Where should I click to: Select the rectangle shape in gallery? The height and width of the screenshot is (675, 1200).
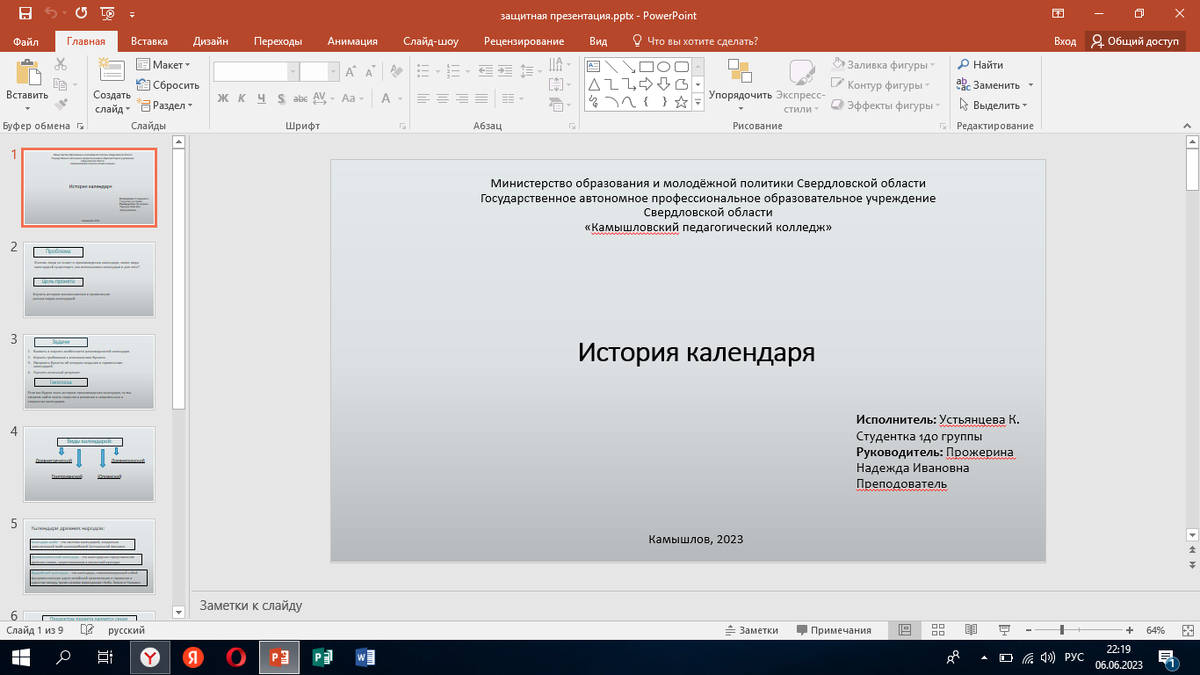[x=647, y=66]
